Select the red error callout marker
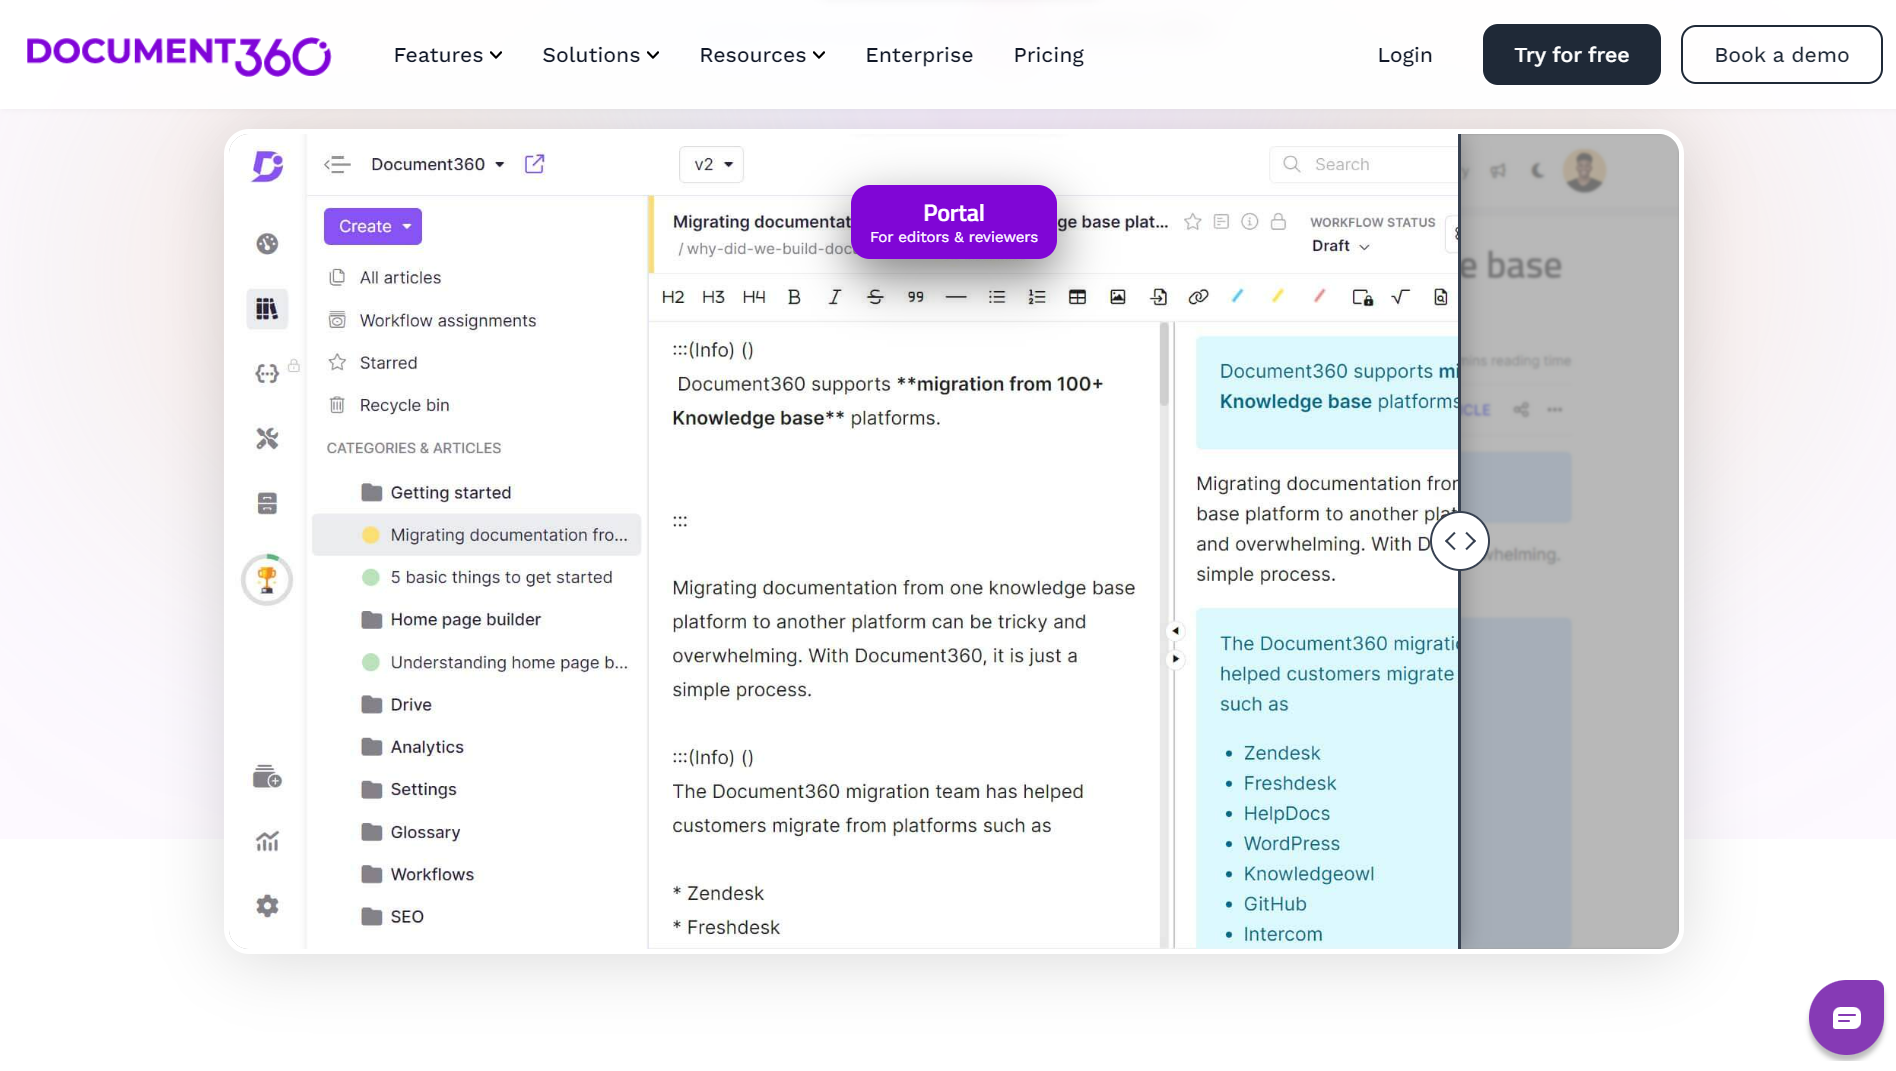This screenshot has width=1896, height=1071. [1319, 296]
